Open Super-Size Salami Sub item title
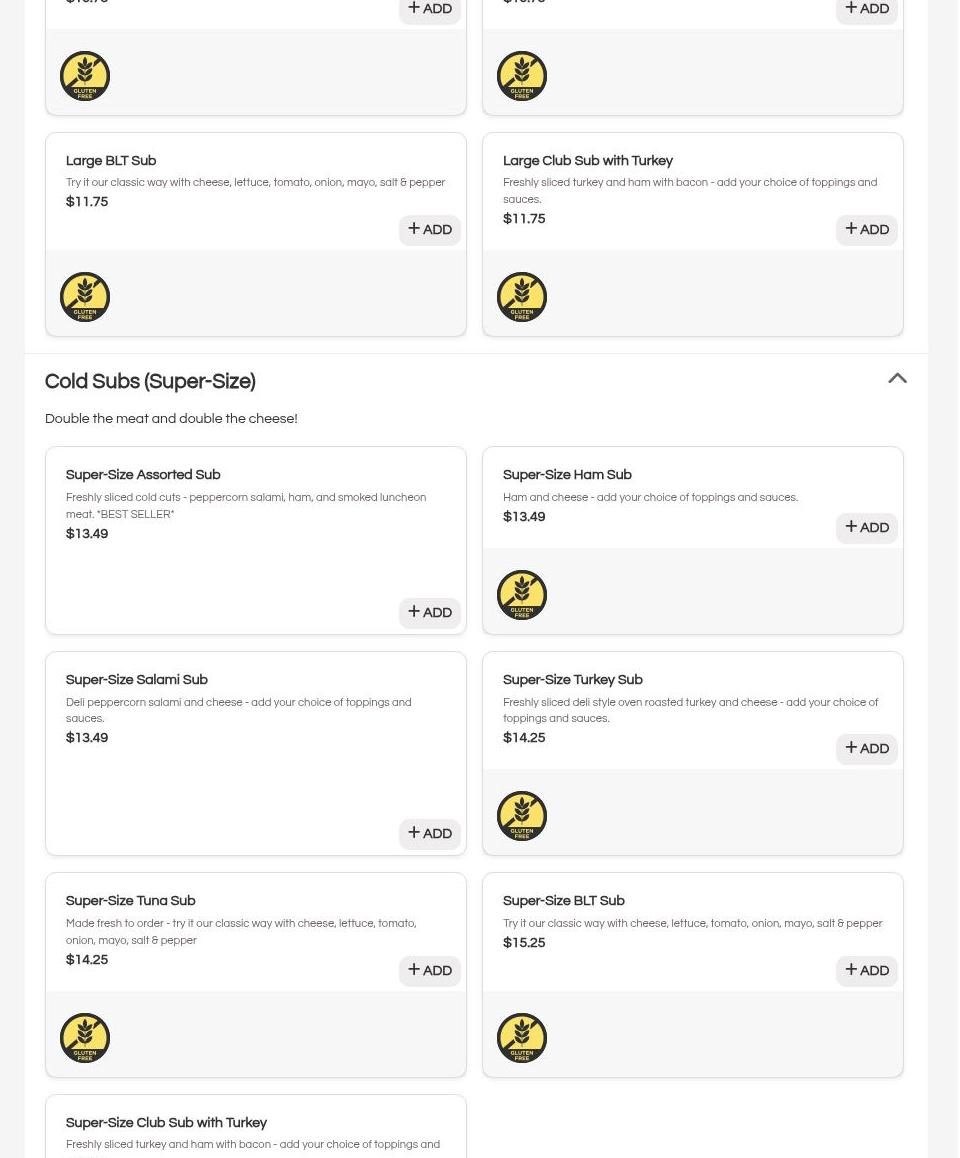This screenshot has height=1158, width=960. pos(137,680)
